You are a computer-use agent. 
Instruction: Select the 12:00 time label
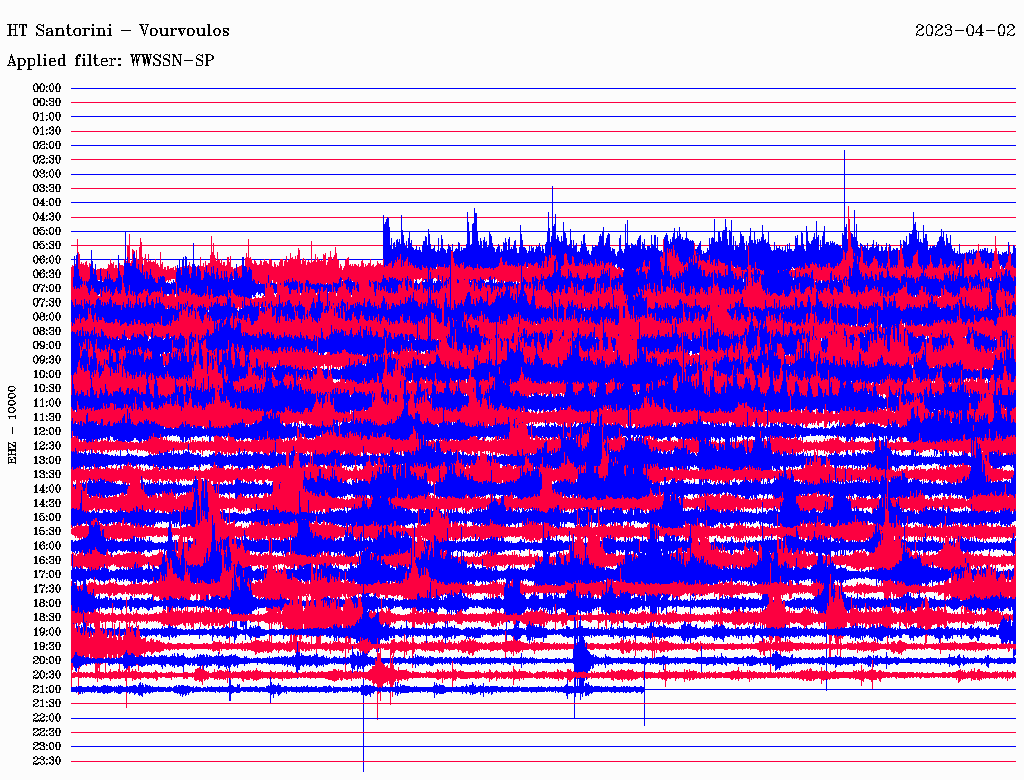click(47, 431)
